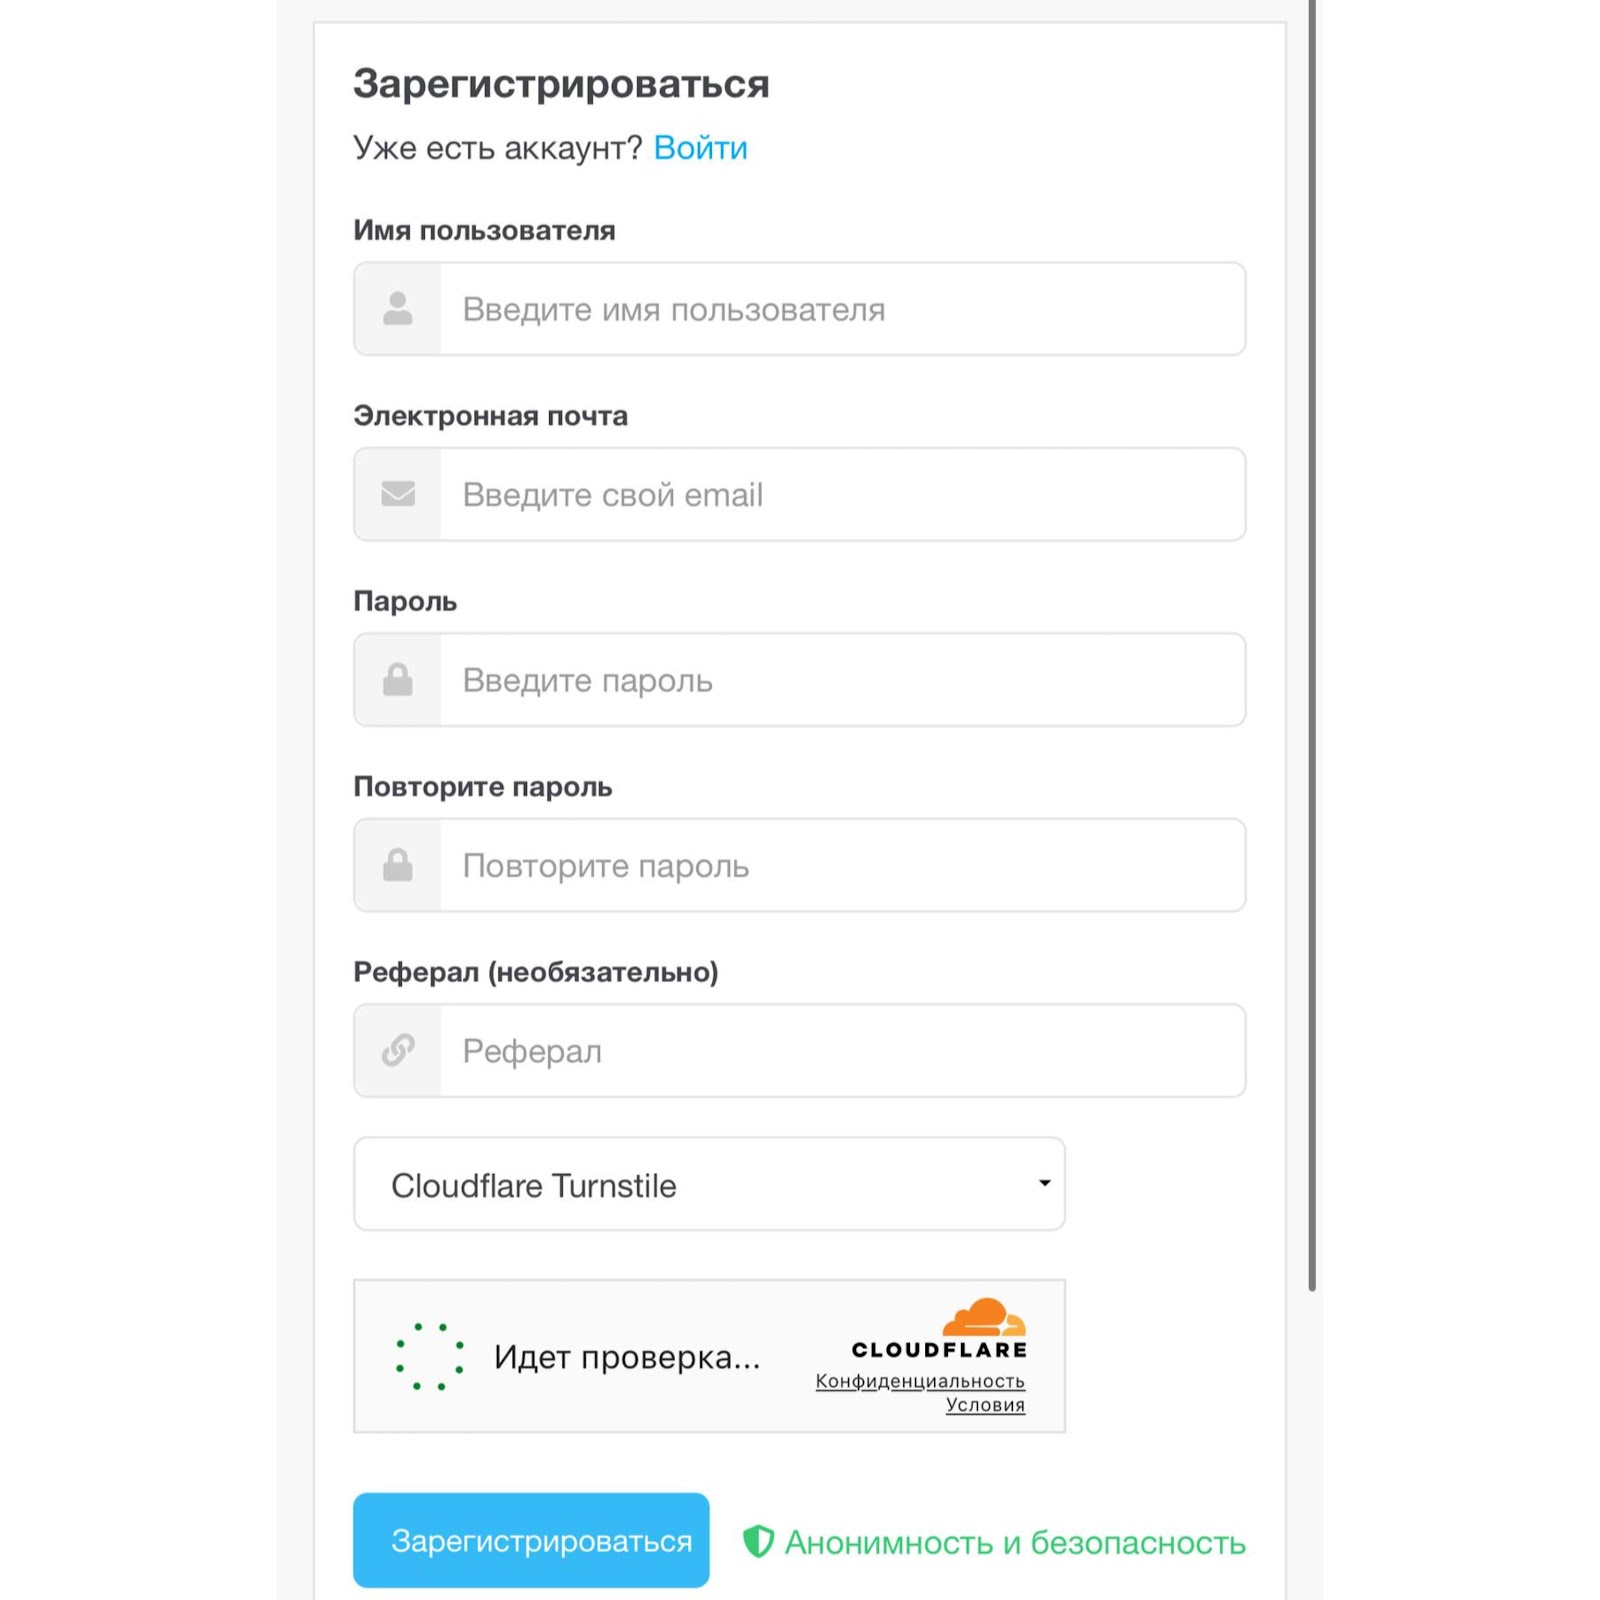Click the envelope icon beside email field

coord(398,494)
